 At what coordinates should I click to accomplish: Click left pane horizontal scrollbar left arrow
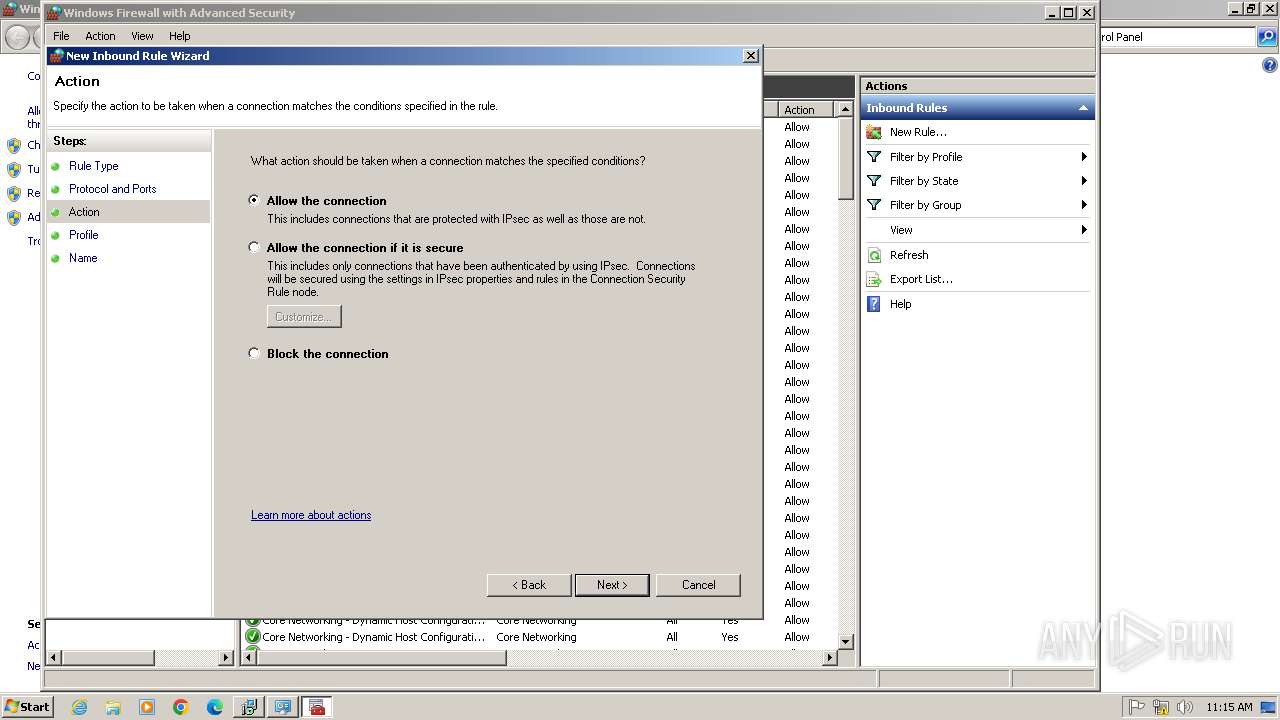pos(54,658)
